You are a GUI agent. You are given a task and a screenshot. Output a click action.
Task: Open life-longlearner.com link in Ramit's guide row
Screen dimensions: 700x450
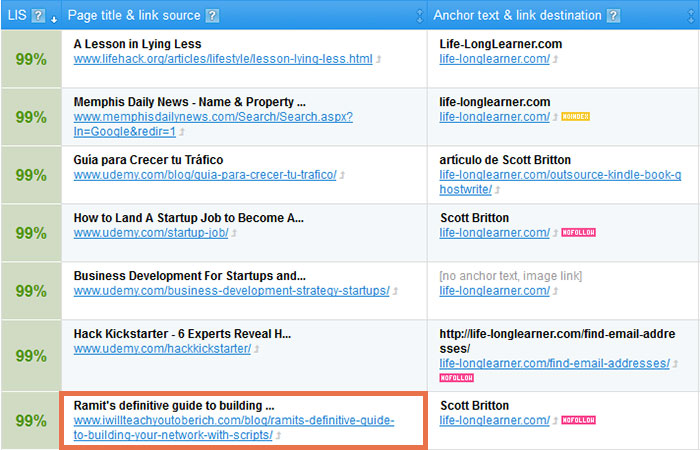coord(494,421)
